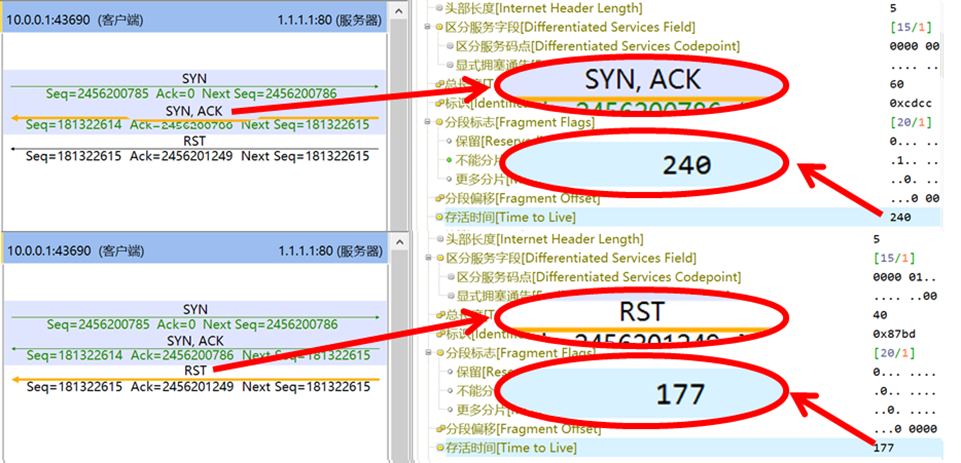Click the lower view's Fragment Flags yellow icon
Viewport: 961px width, 463px height.
click(x=440, y=353)
